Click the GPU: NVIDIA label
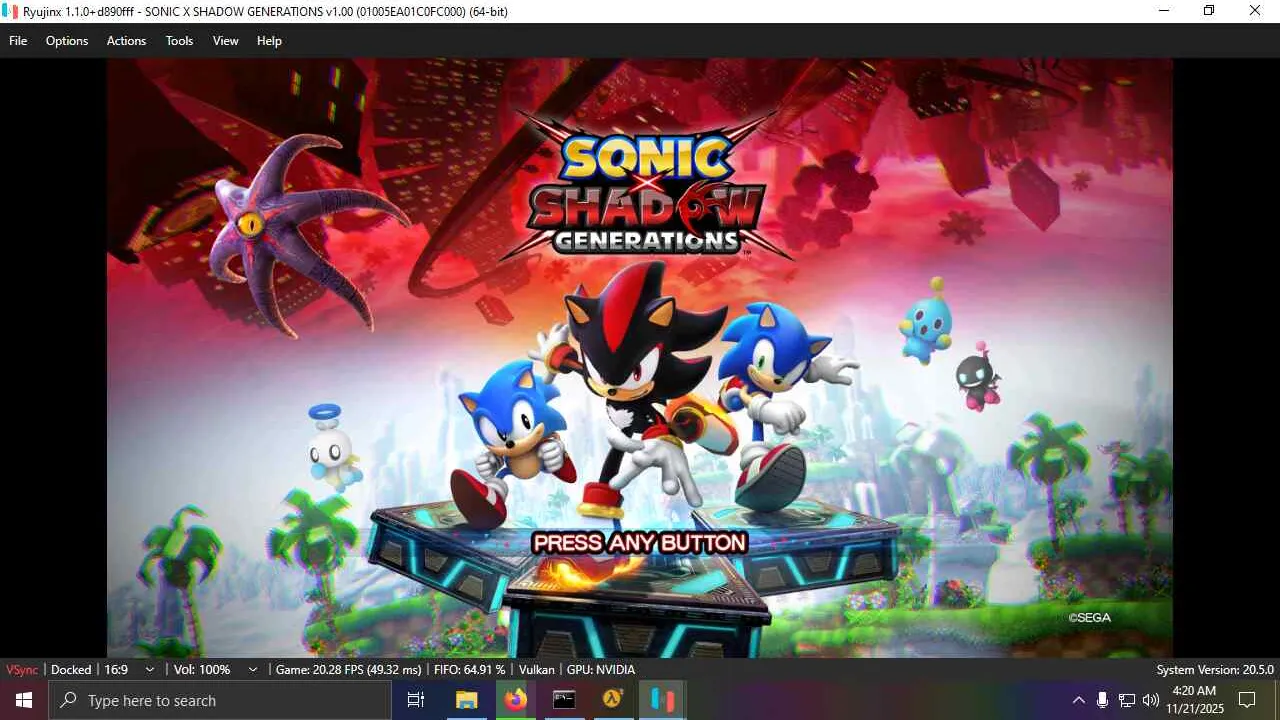This screenshot has width=1280, height=720. click(x=601, y=670)
